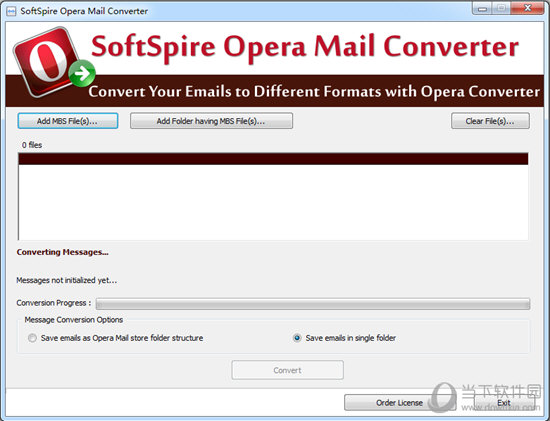Click the 'Convert Your Emails to Different Formats' tagline
The width and height of the screenshot is (550, 421).
tap(314, 92)
